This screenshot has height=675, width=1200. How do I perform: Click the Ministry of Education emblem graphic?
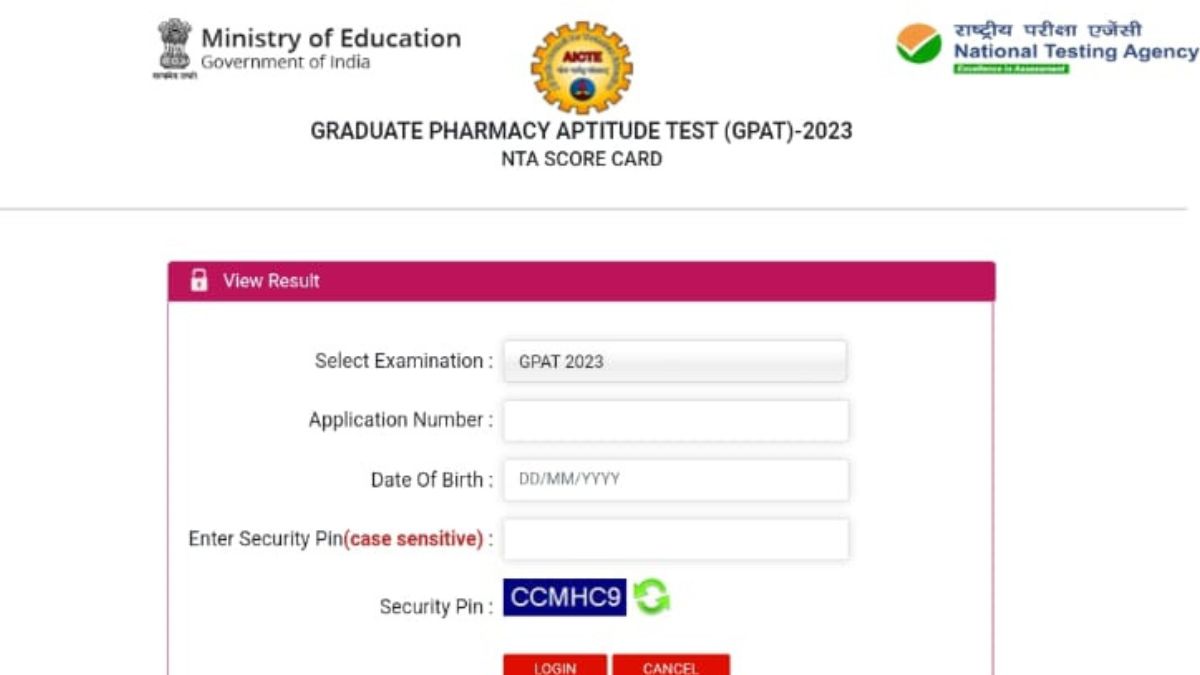tap(174, 43)
